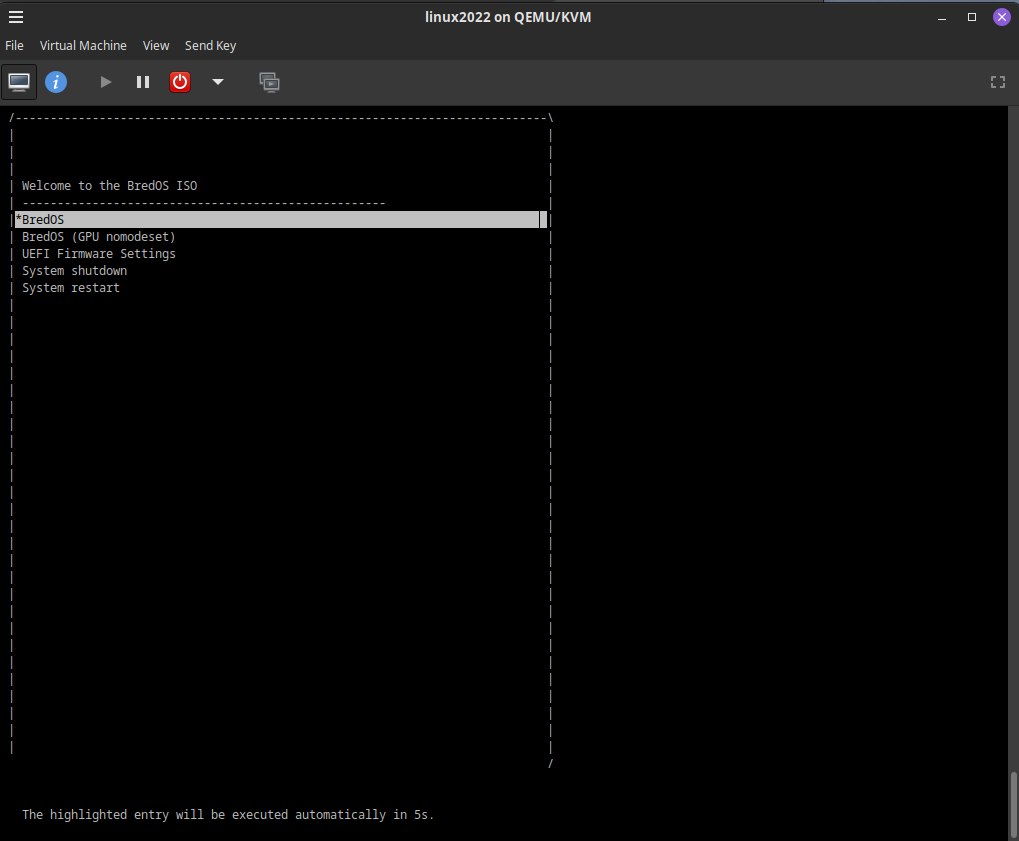This screenshot has width=1019, height=841.
Task: Open the Send Key menu
Action: pyautogui.click(x=211, y=45)
